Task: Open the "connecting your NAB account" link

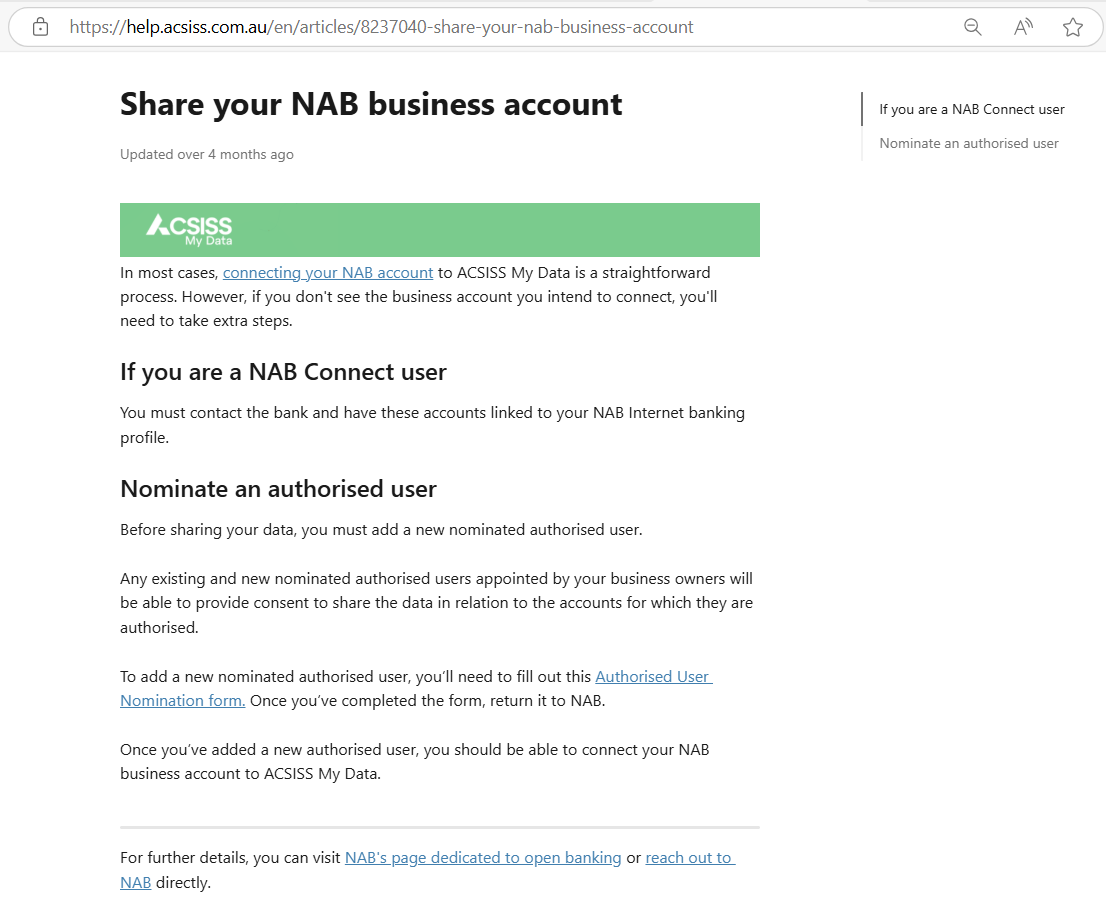Action: 328,272
